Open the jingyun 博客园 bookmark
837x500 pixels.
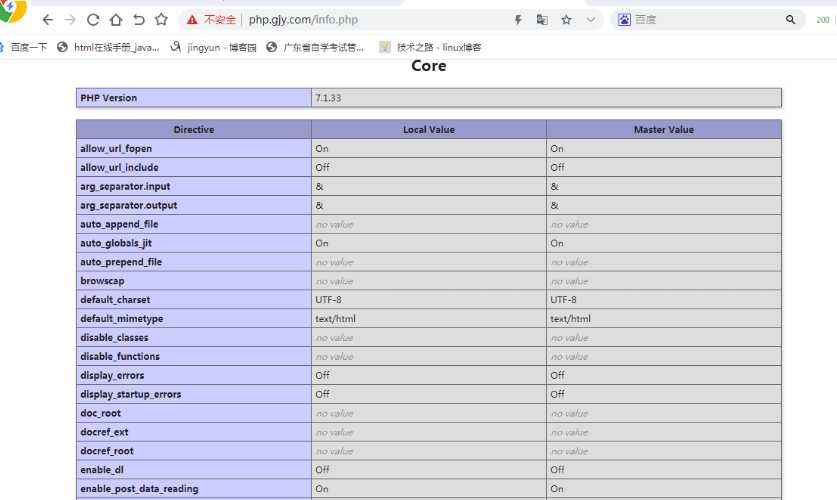tap(214, 47)
